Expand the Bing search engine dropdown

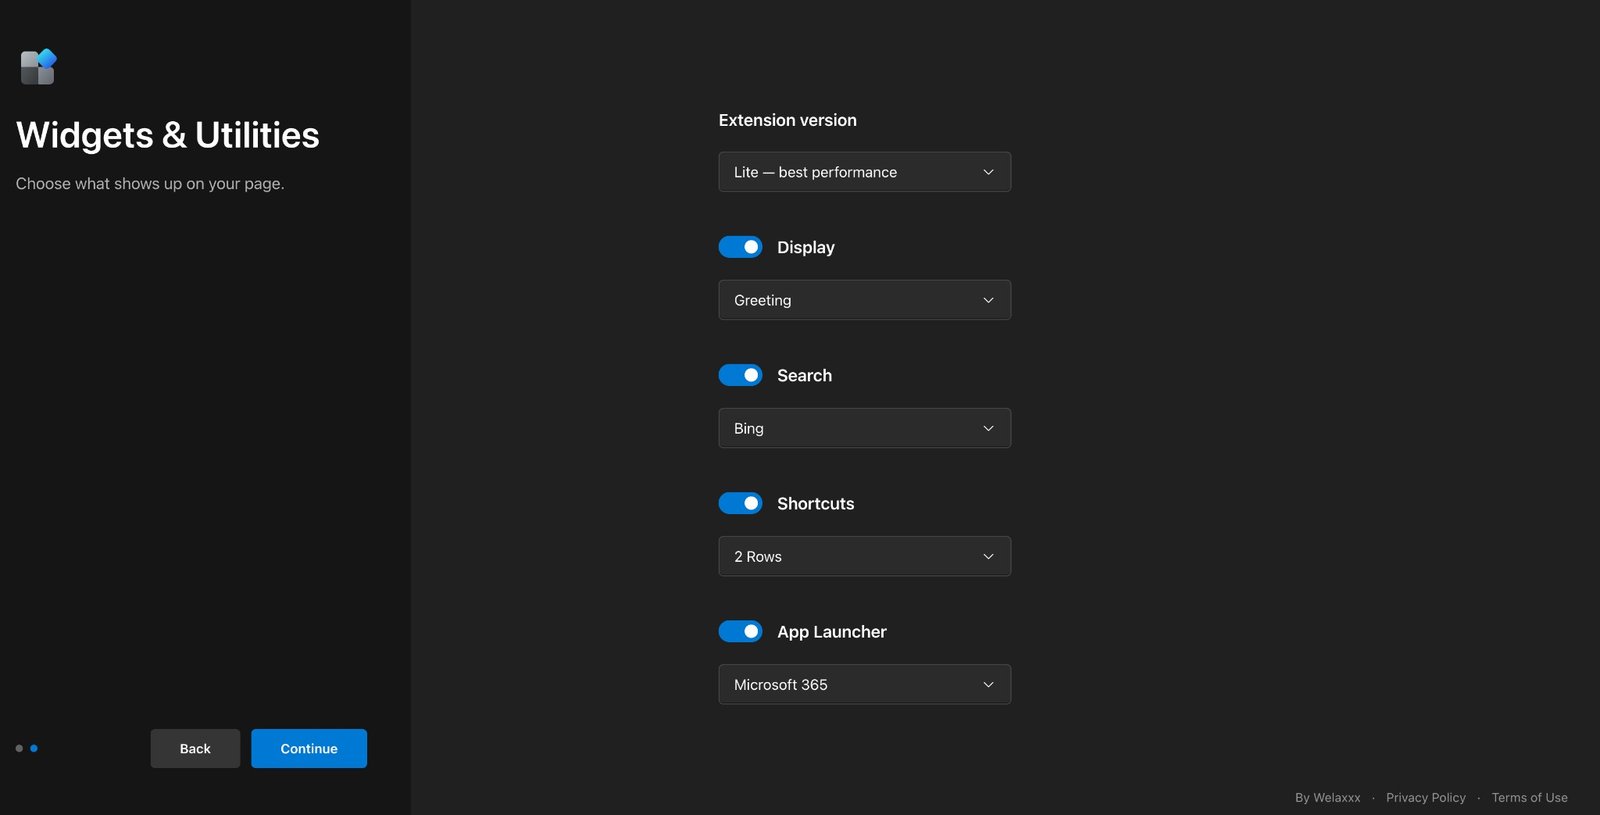864,428
